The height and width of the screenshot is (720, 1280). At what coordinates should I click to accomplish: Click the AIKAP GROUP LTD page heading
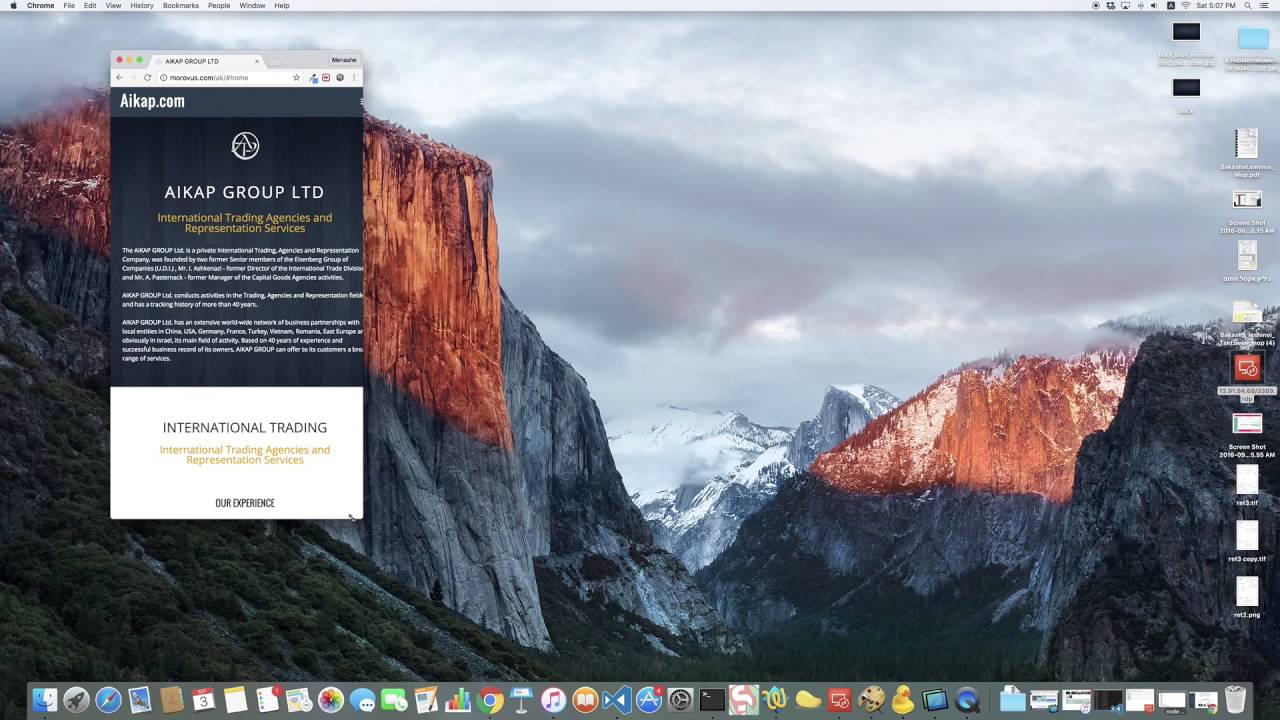pos(245,192)
